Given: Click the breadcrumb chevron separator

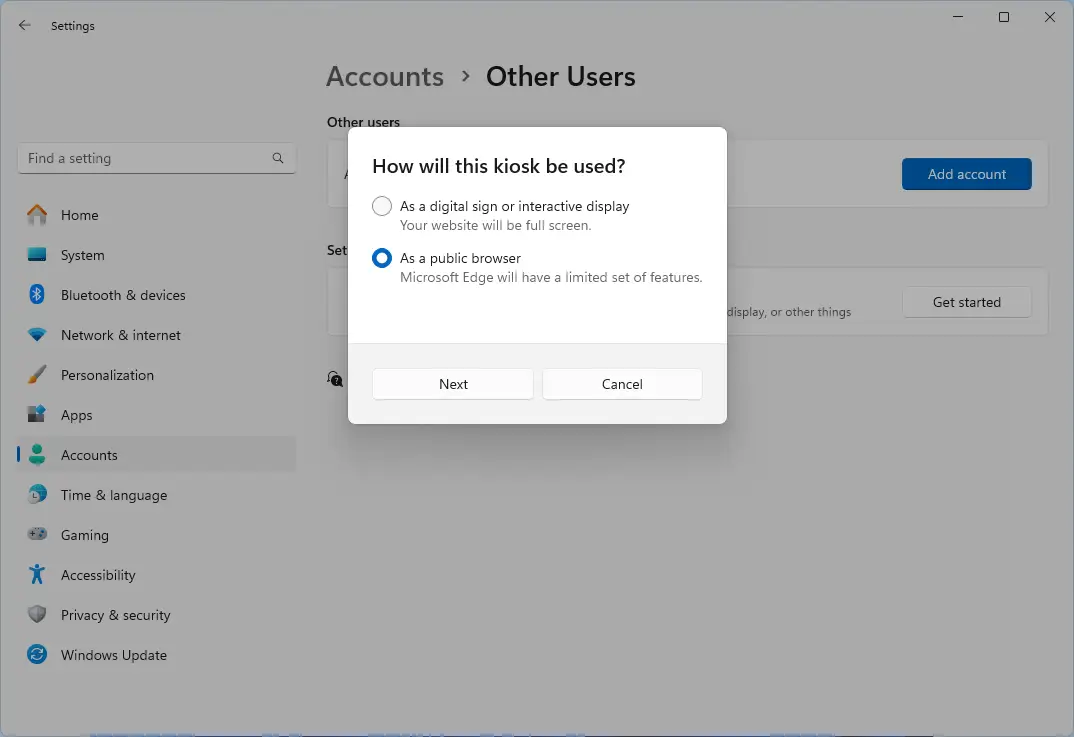Looking at the screenshot, I should pos(466,77).
